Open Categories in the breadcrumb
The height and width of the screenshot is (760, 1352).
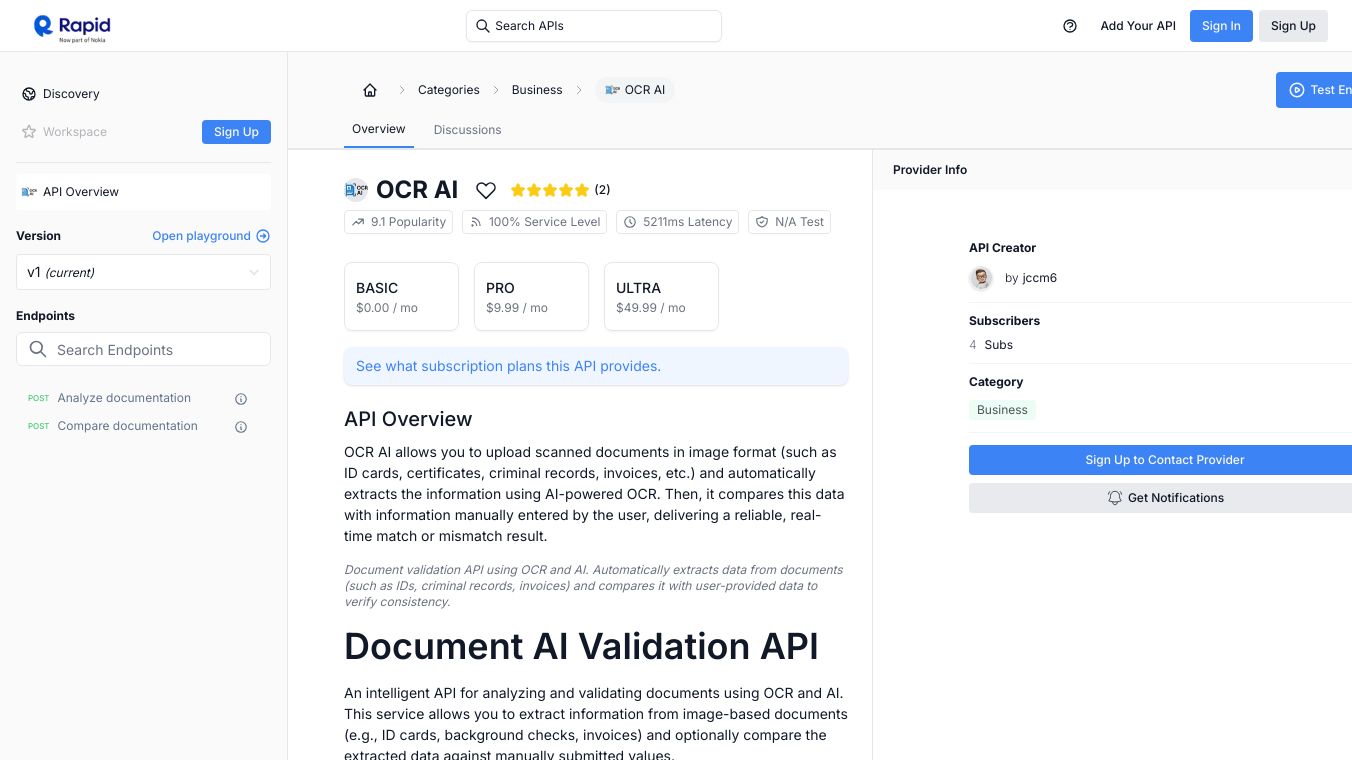[449, 90]
